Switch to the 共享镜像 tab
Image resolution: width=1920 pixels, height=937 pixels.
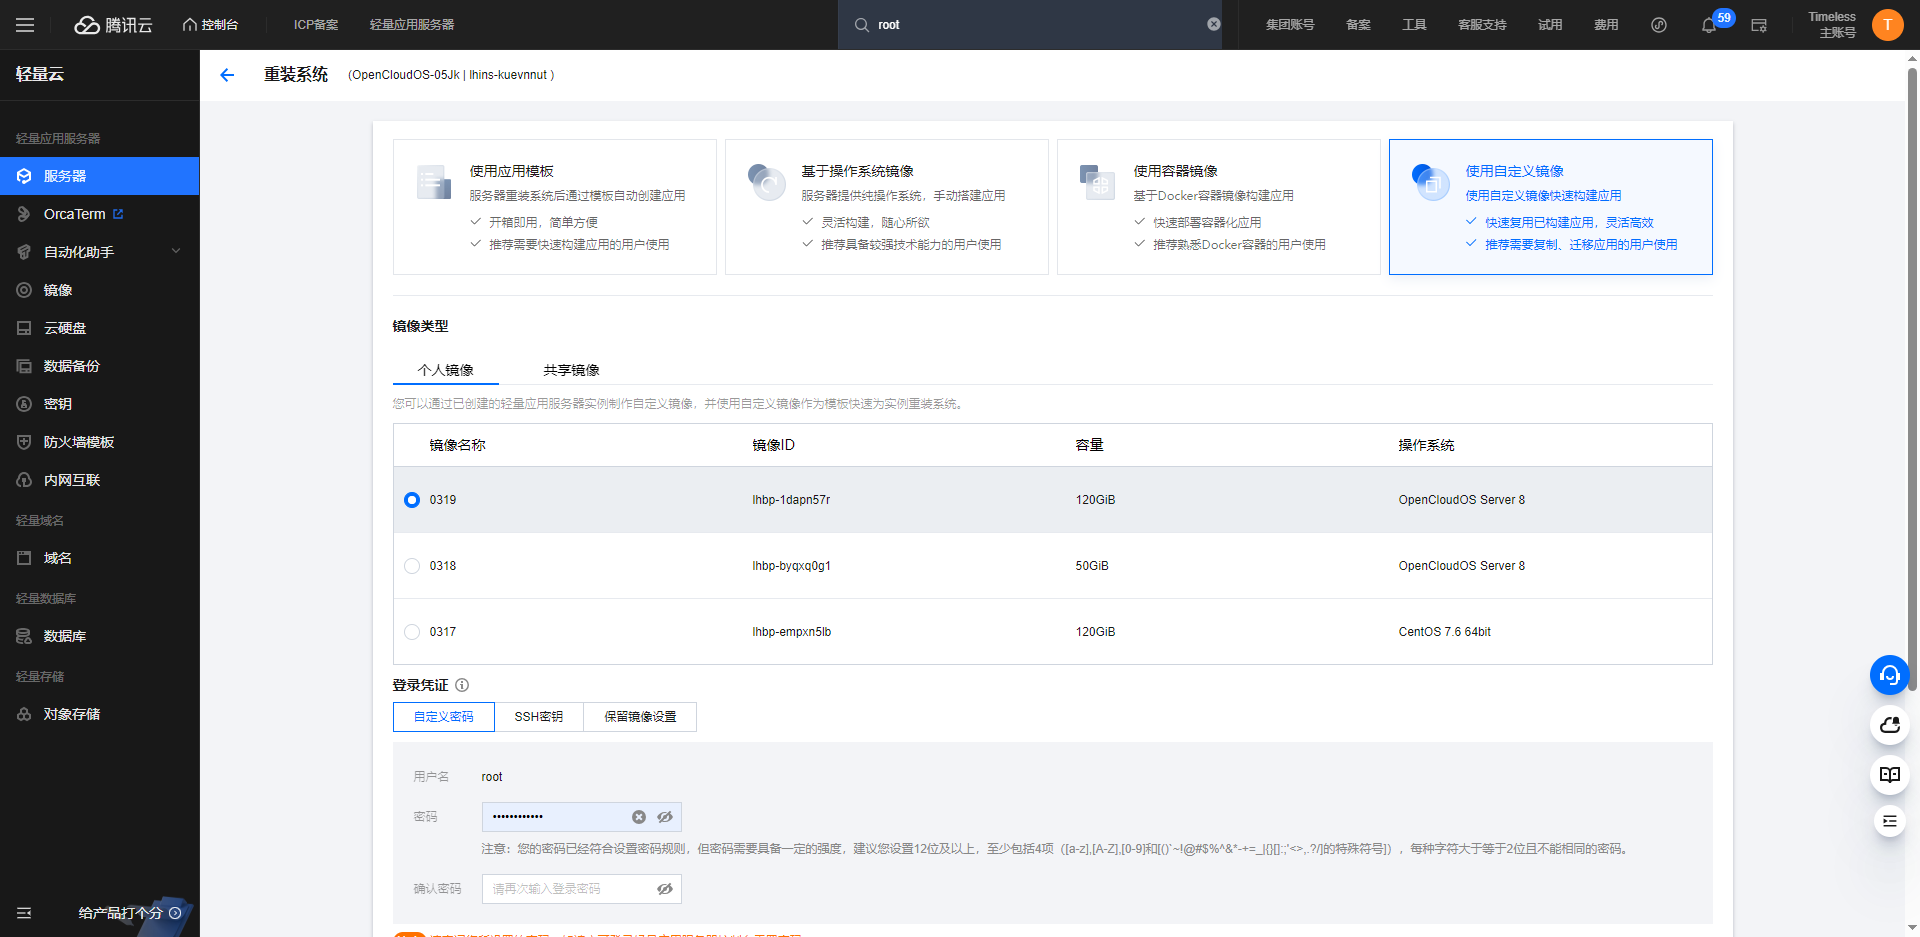point(571,370)
